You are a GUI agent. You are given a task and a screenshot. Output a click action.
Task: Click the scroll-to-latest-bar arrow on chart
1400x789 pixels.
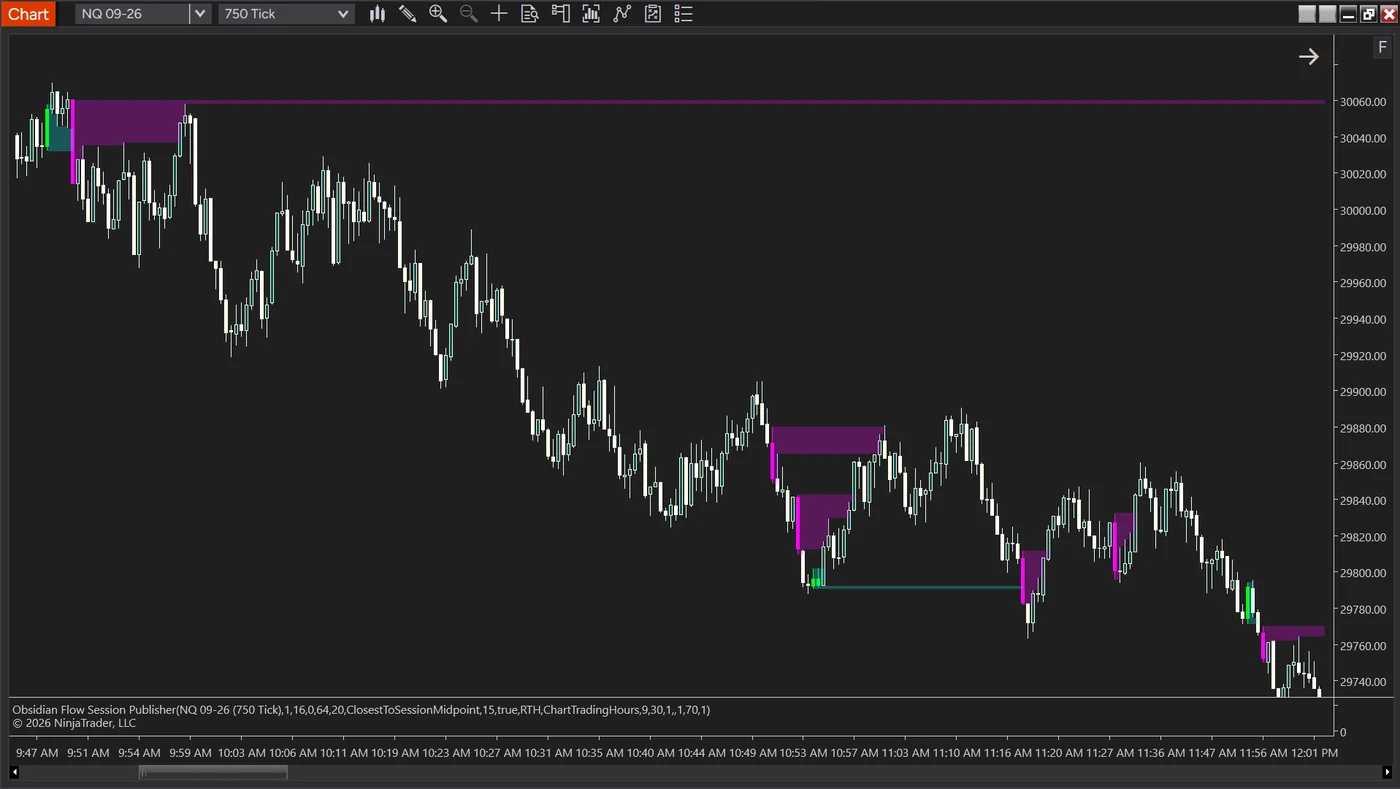click(1308, 57)
